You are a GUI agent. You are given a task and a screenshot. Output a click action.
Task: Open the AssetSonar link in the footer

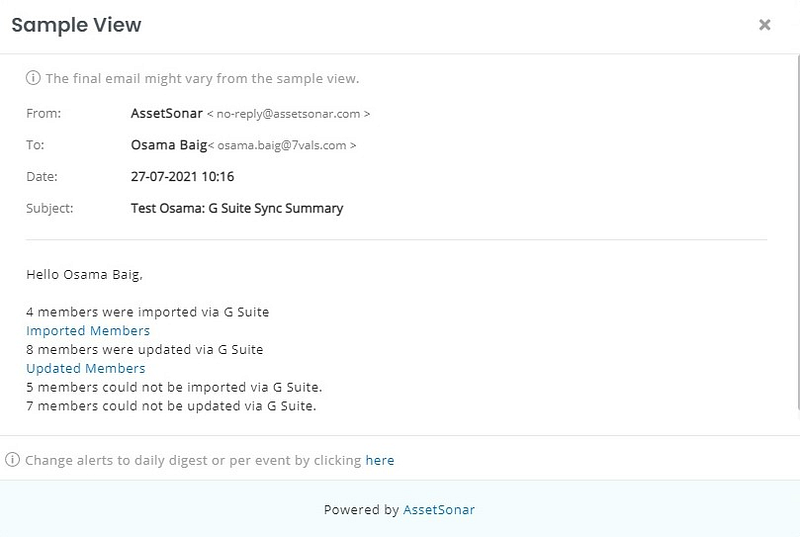[439, 510]
